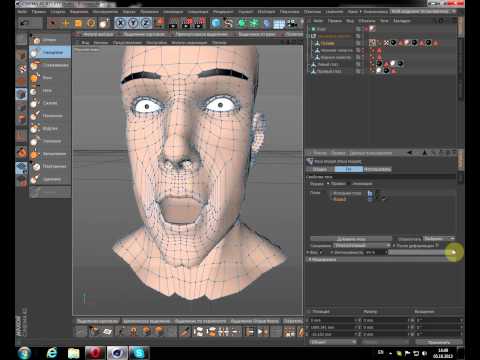Select the Scale tool orange square icon
Viewport: 480px width, 360px height.
[78, 23]
